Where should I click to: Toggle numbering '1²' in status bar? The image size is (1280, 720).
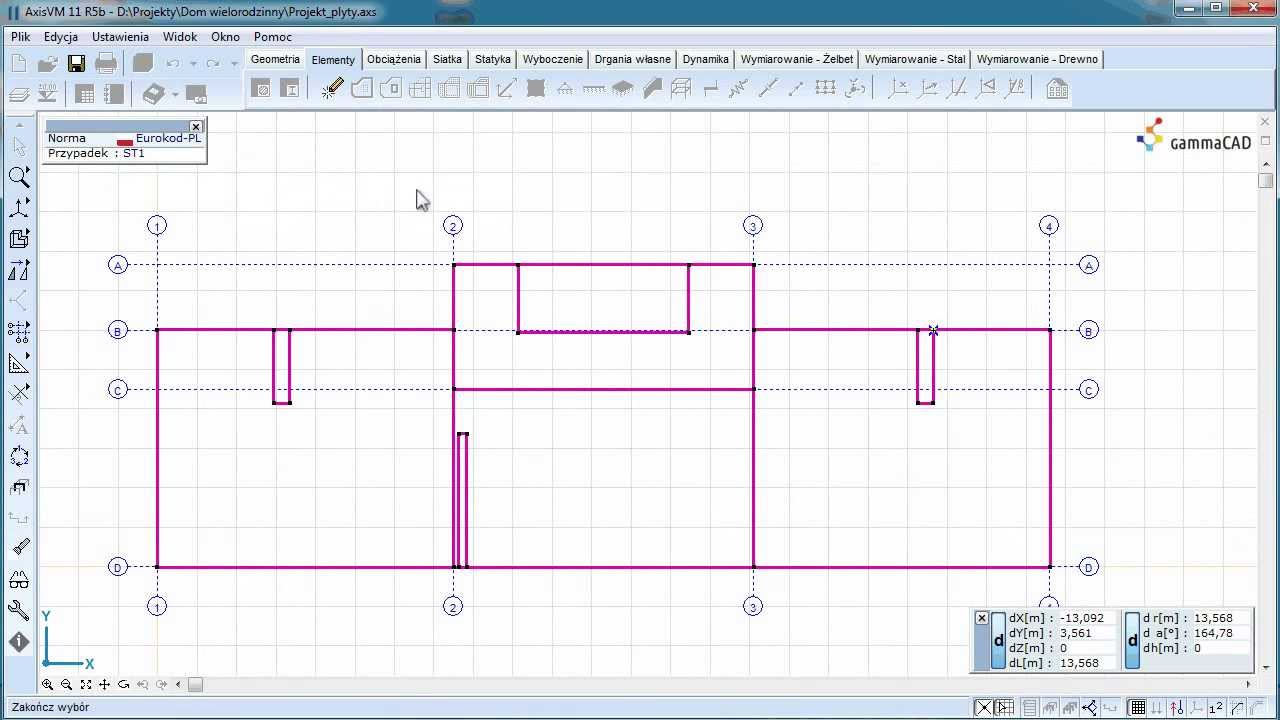[1215, 708]
